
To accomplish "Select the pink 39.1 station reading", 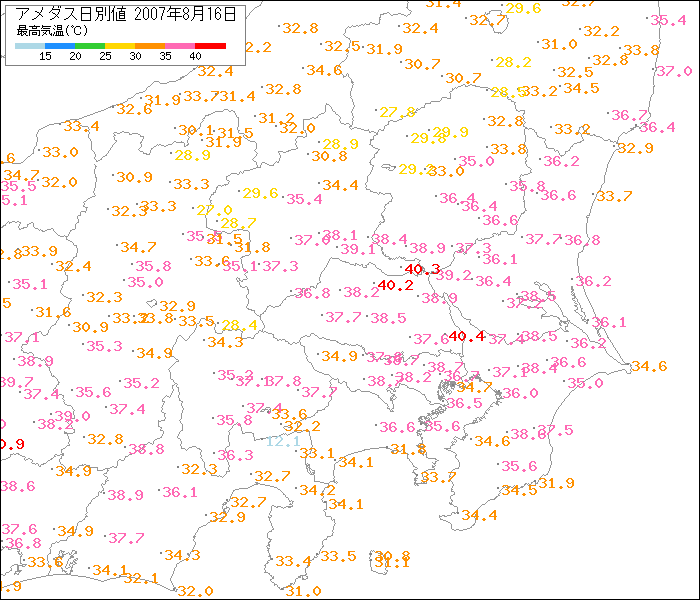I will pos(357,249).
